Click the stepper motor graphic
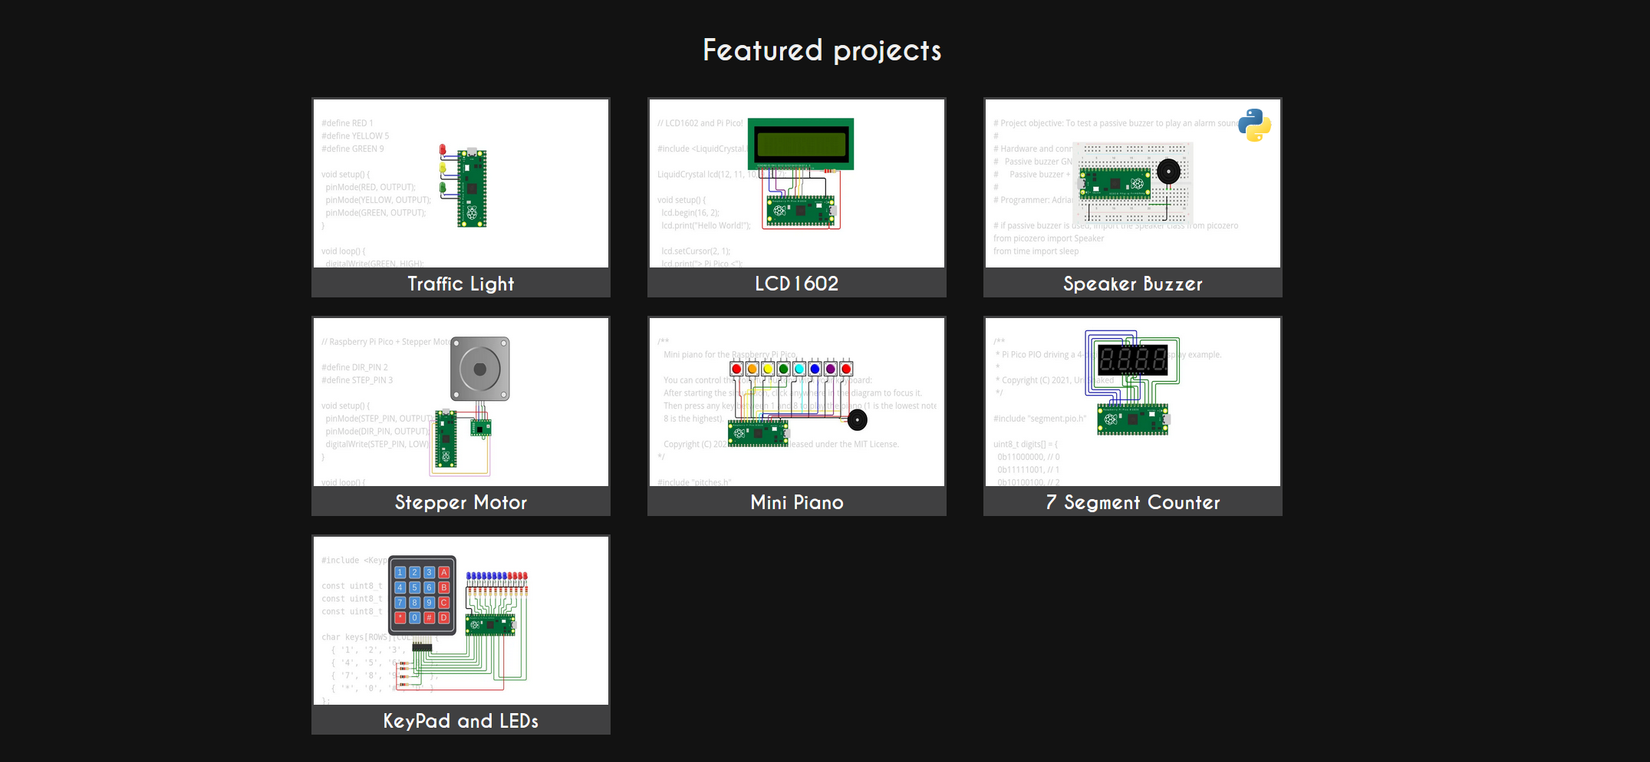Viewport: 1650px width, 762px height. [480, 369]
